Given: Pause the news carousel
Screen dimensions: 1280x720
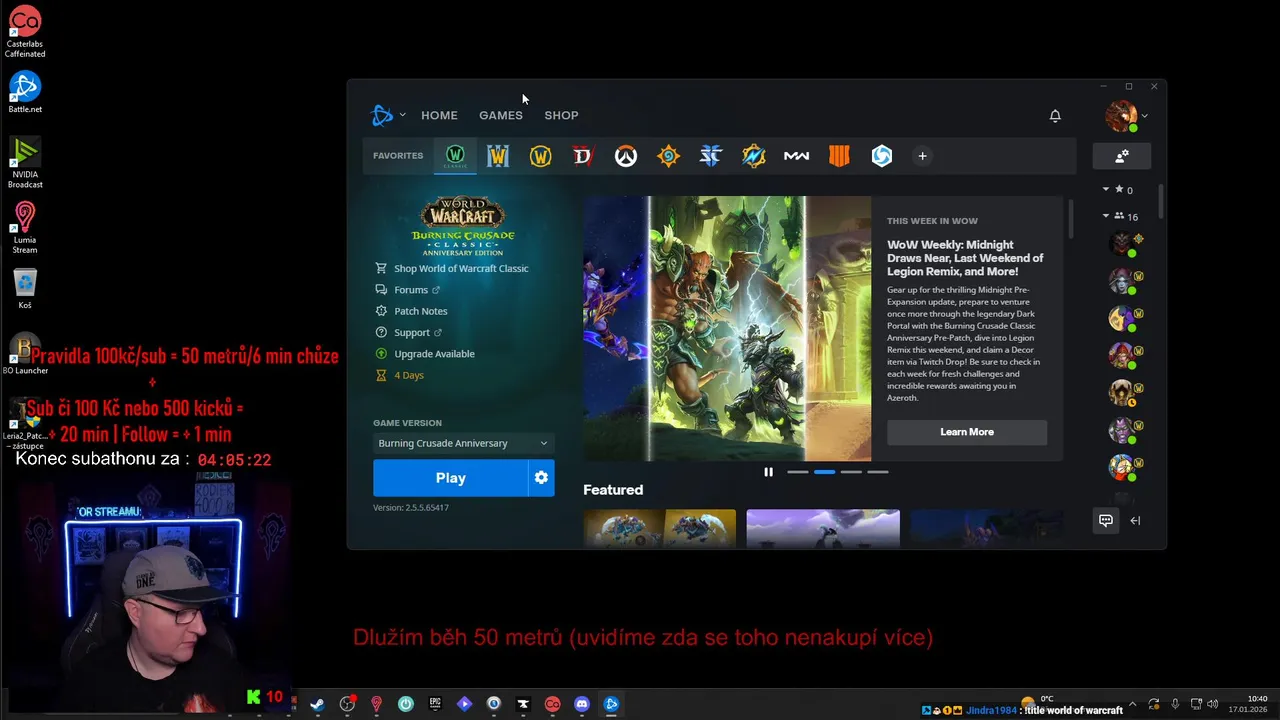Looking at the screenshot, I should pyautogui.click(x=768, y=472).
